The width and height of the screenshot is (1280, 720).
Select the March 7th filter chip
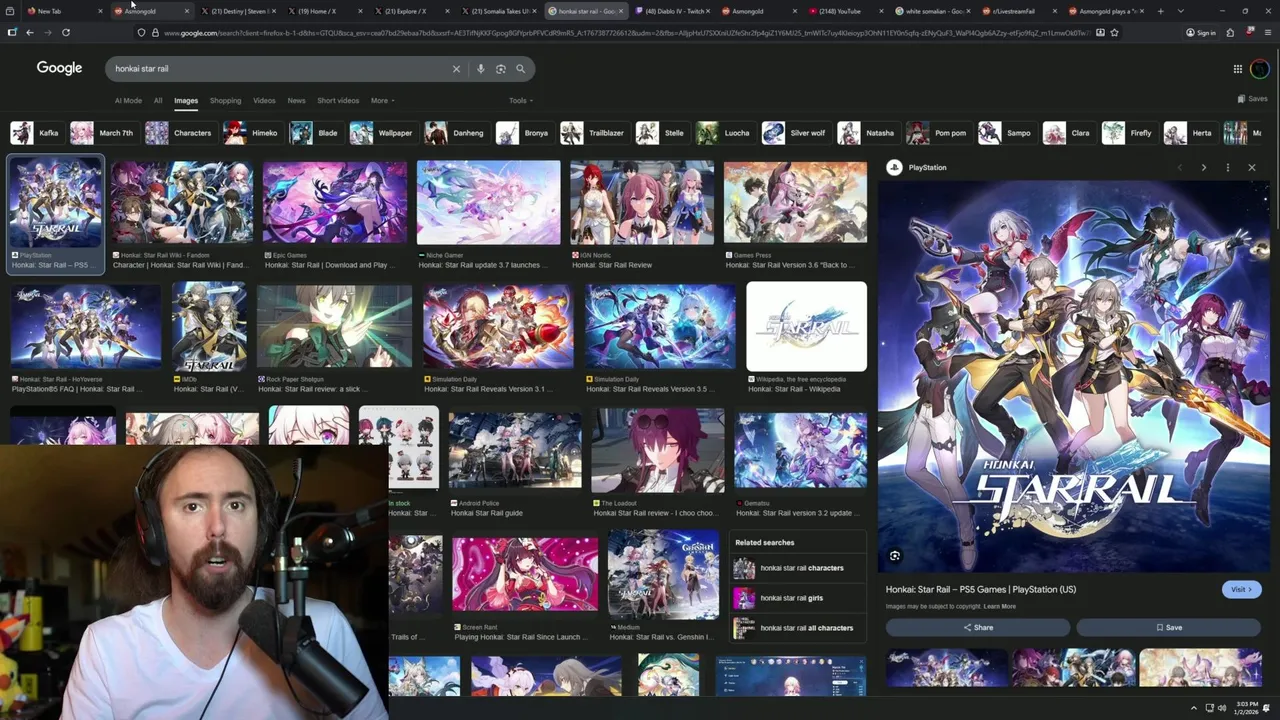102,133
